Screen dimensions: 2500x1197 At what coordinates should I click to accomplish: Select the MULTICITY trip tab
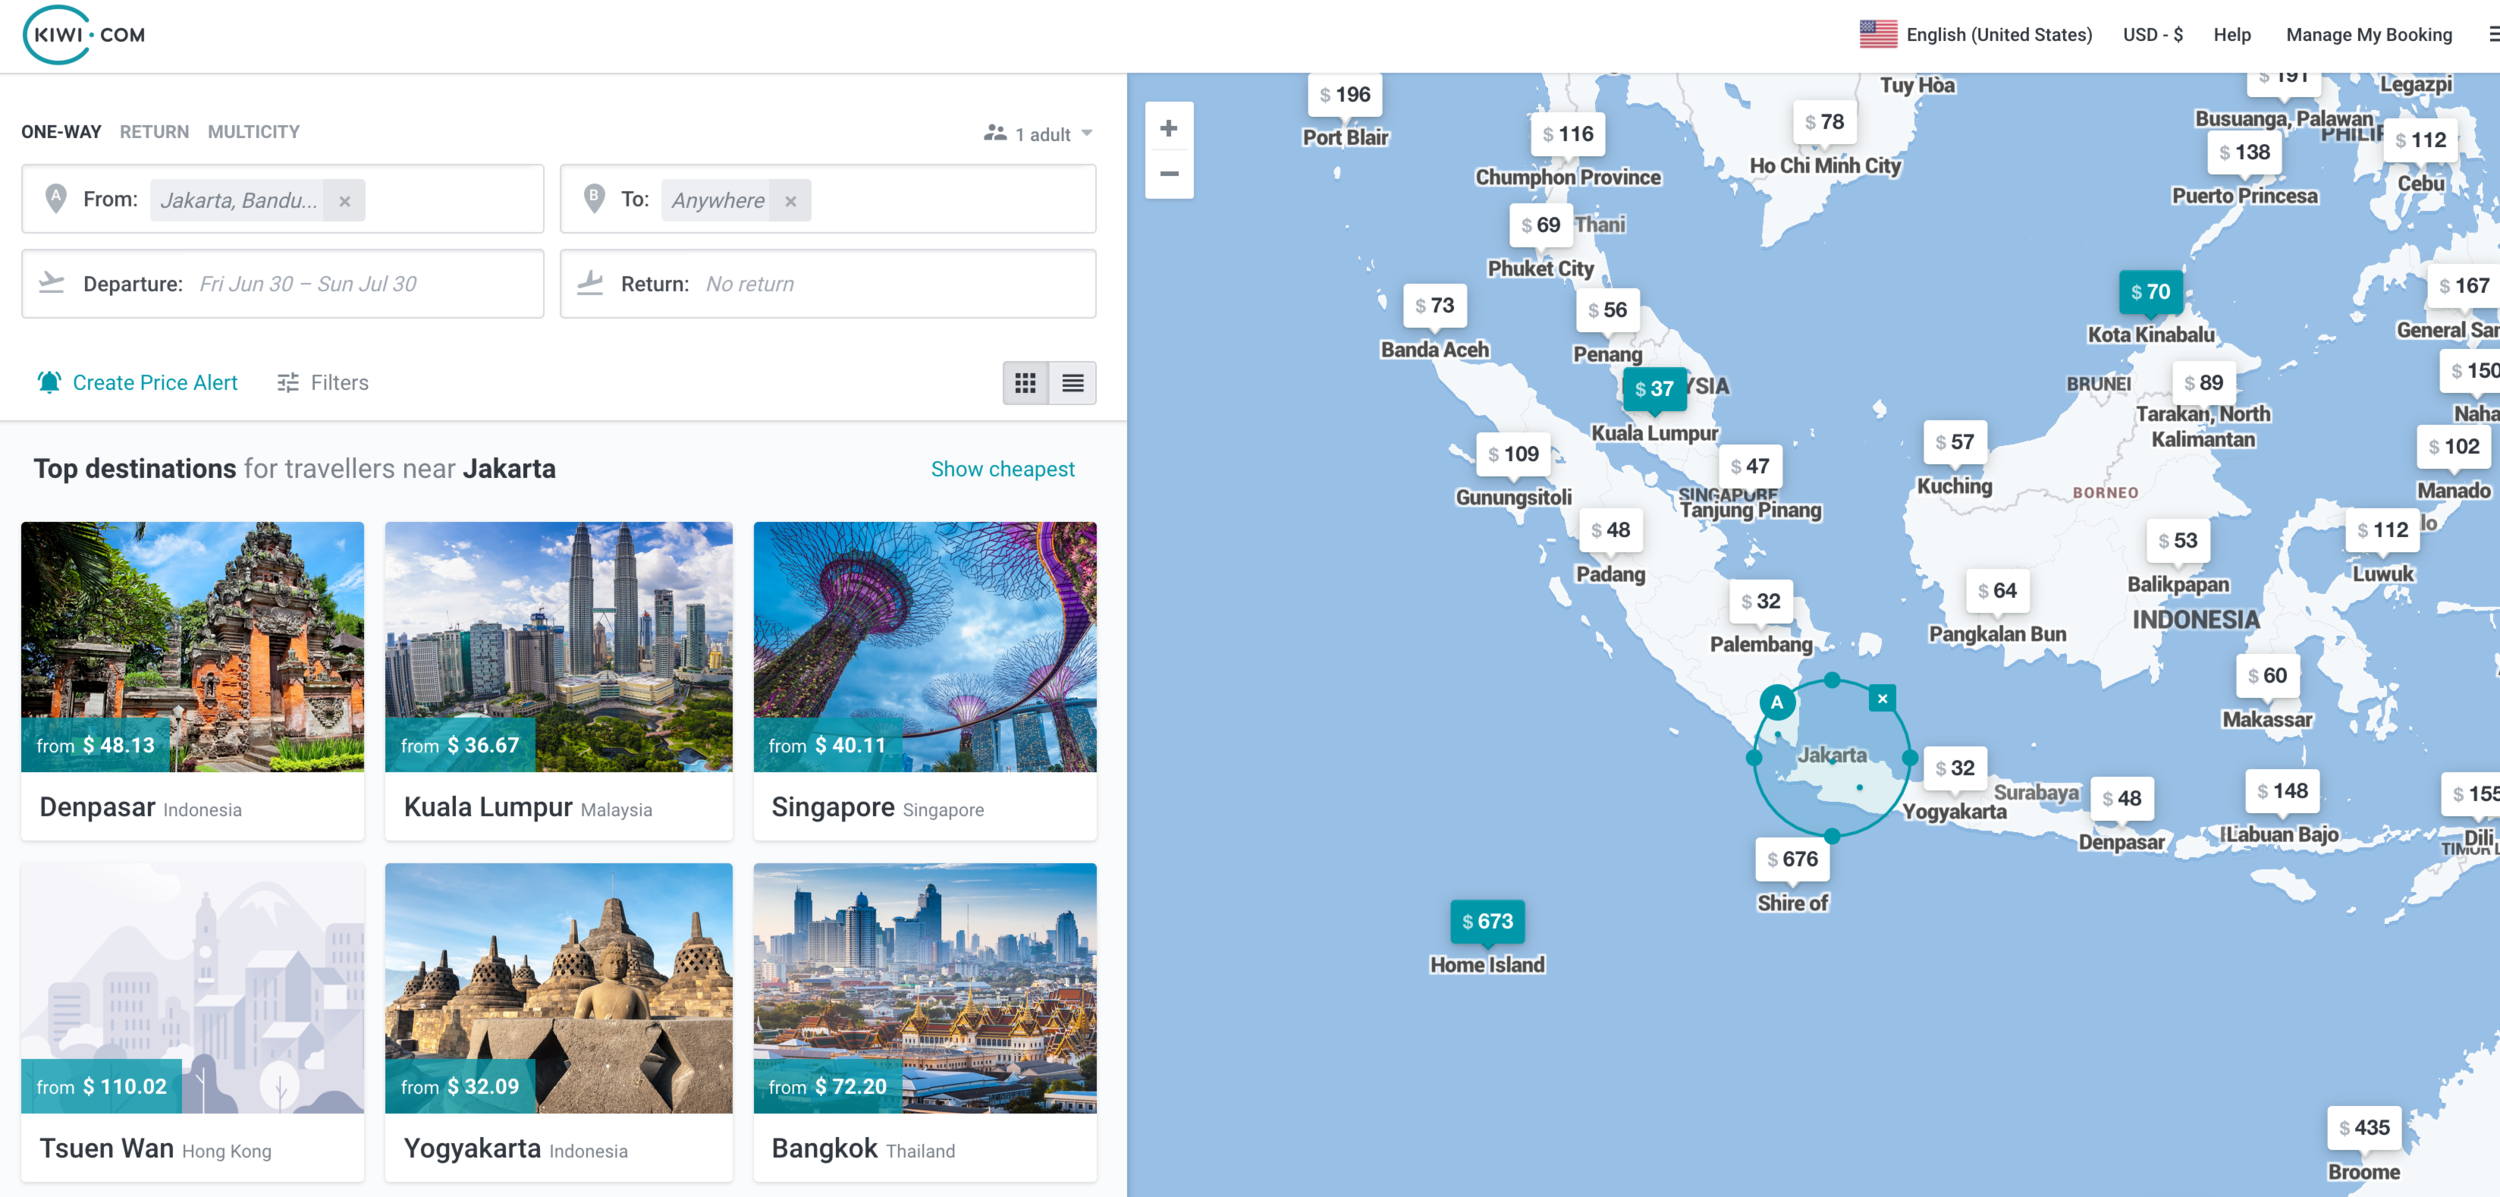point(253,132)
